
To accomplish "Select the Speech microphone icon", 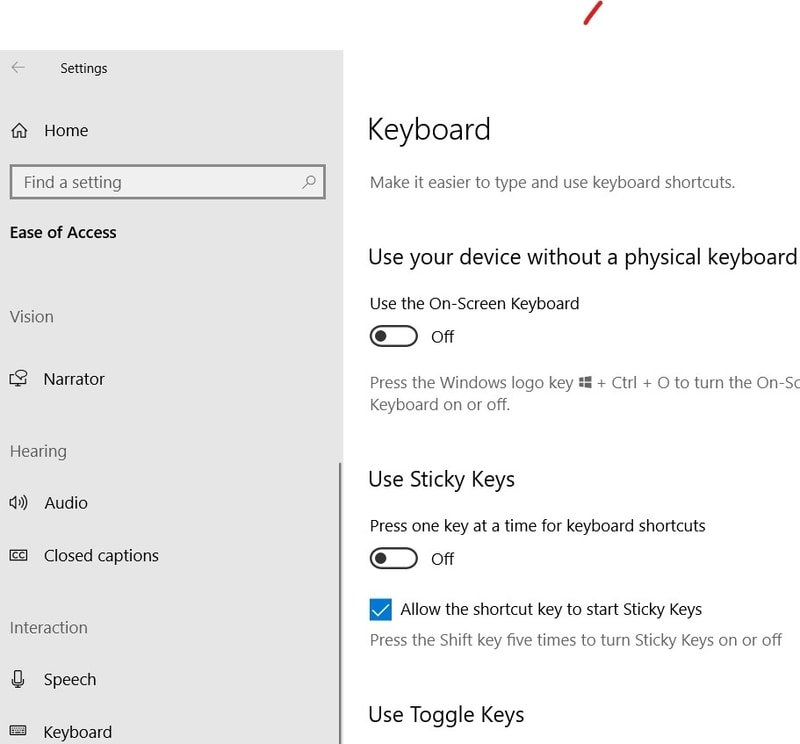I will (x=18, y=679).
